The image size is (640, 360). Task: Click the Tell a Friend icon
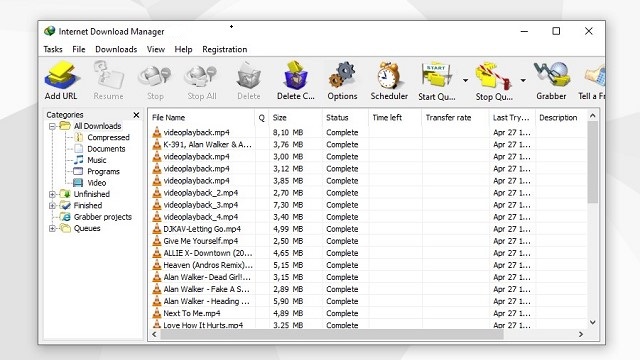(595, 76)
